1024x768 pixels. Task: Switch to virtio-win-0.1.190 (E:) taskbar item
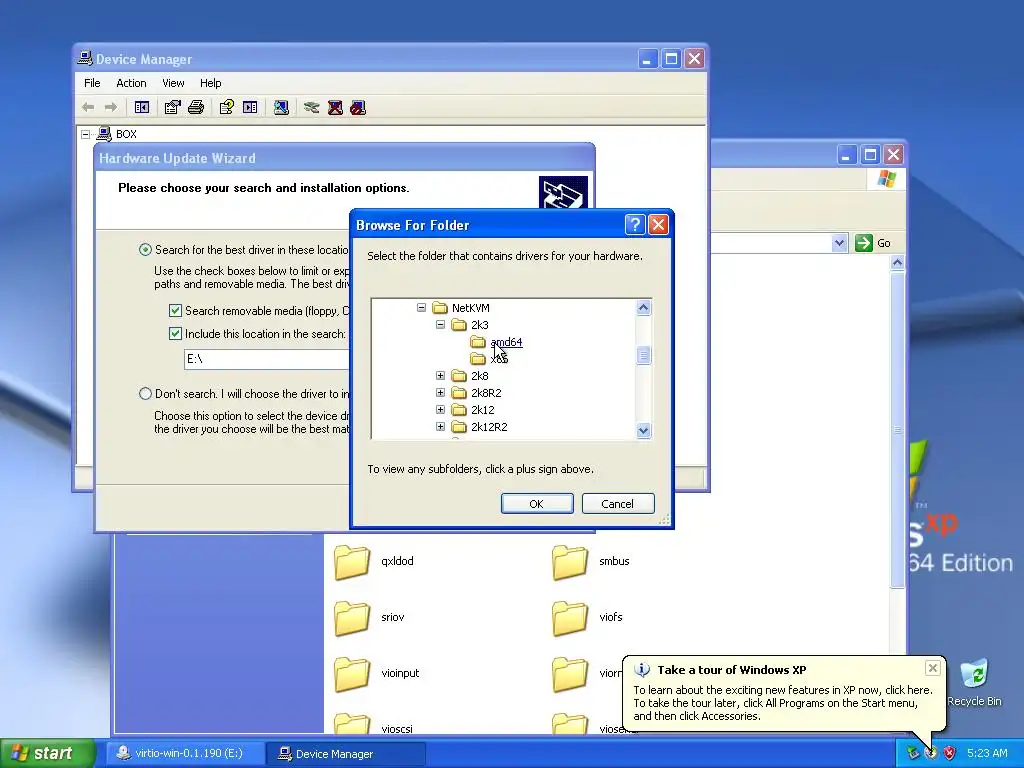pos(184,753)
